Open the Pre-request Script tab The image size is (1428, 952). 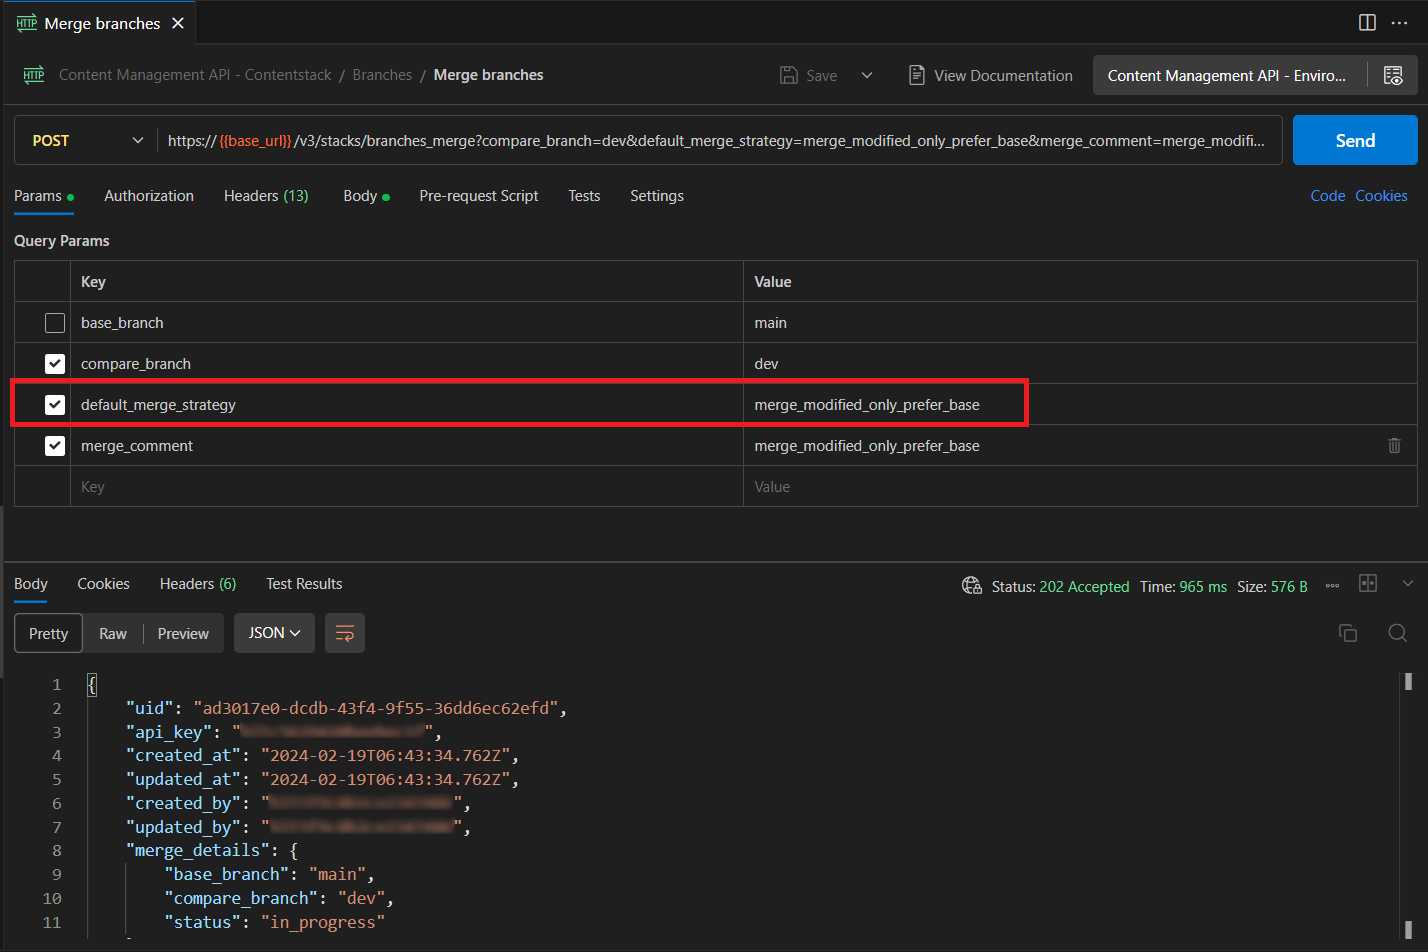(479, 196)
